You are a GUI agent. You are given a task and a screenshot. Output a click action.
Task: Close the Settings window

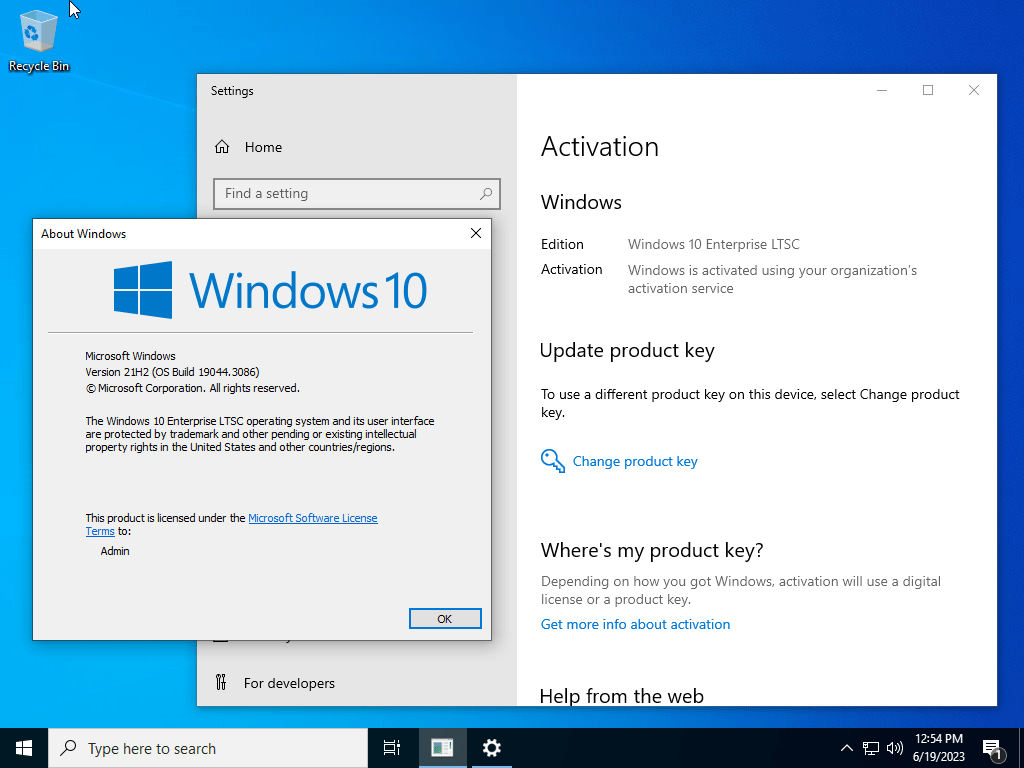click(x=974, y=90)
